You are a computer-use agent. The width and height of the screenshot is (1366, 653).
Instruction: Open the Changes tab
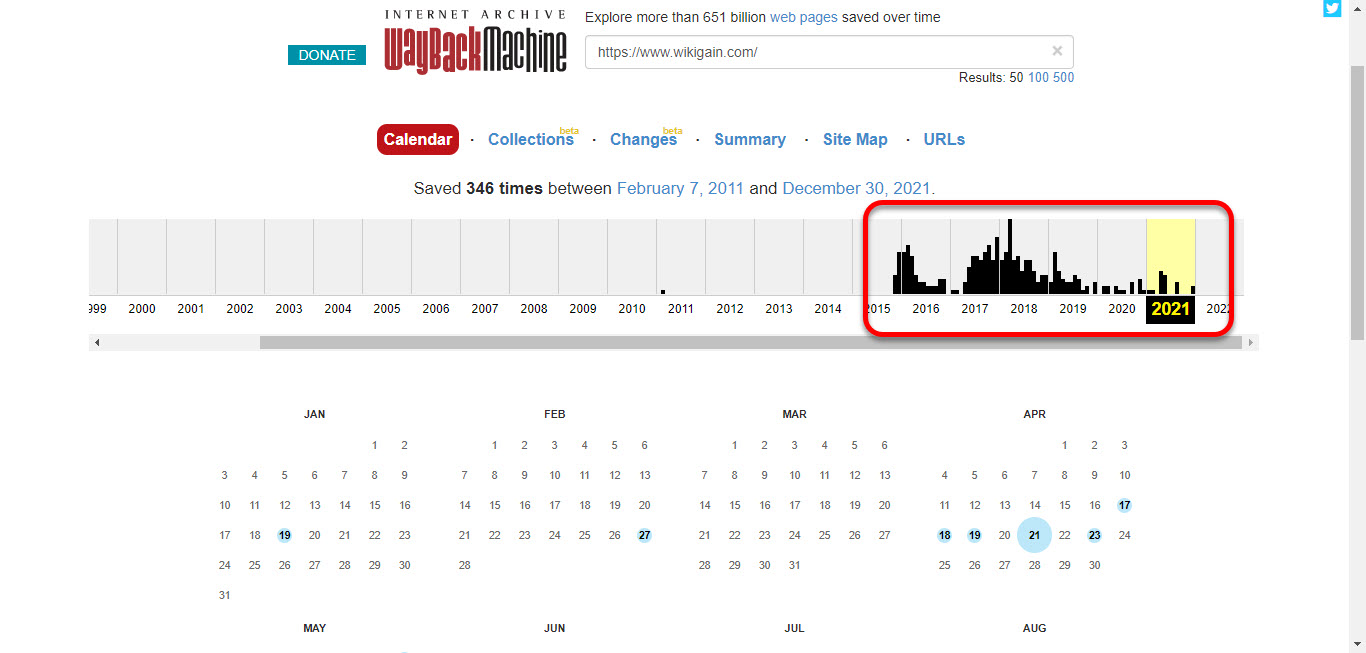click(643, 140)
